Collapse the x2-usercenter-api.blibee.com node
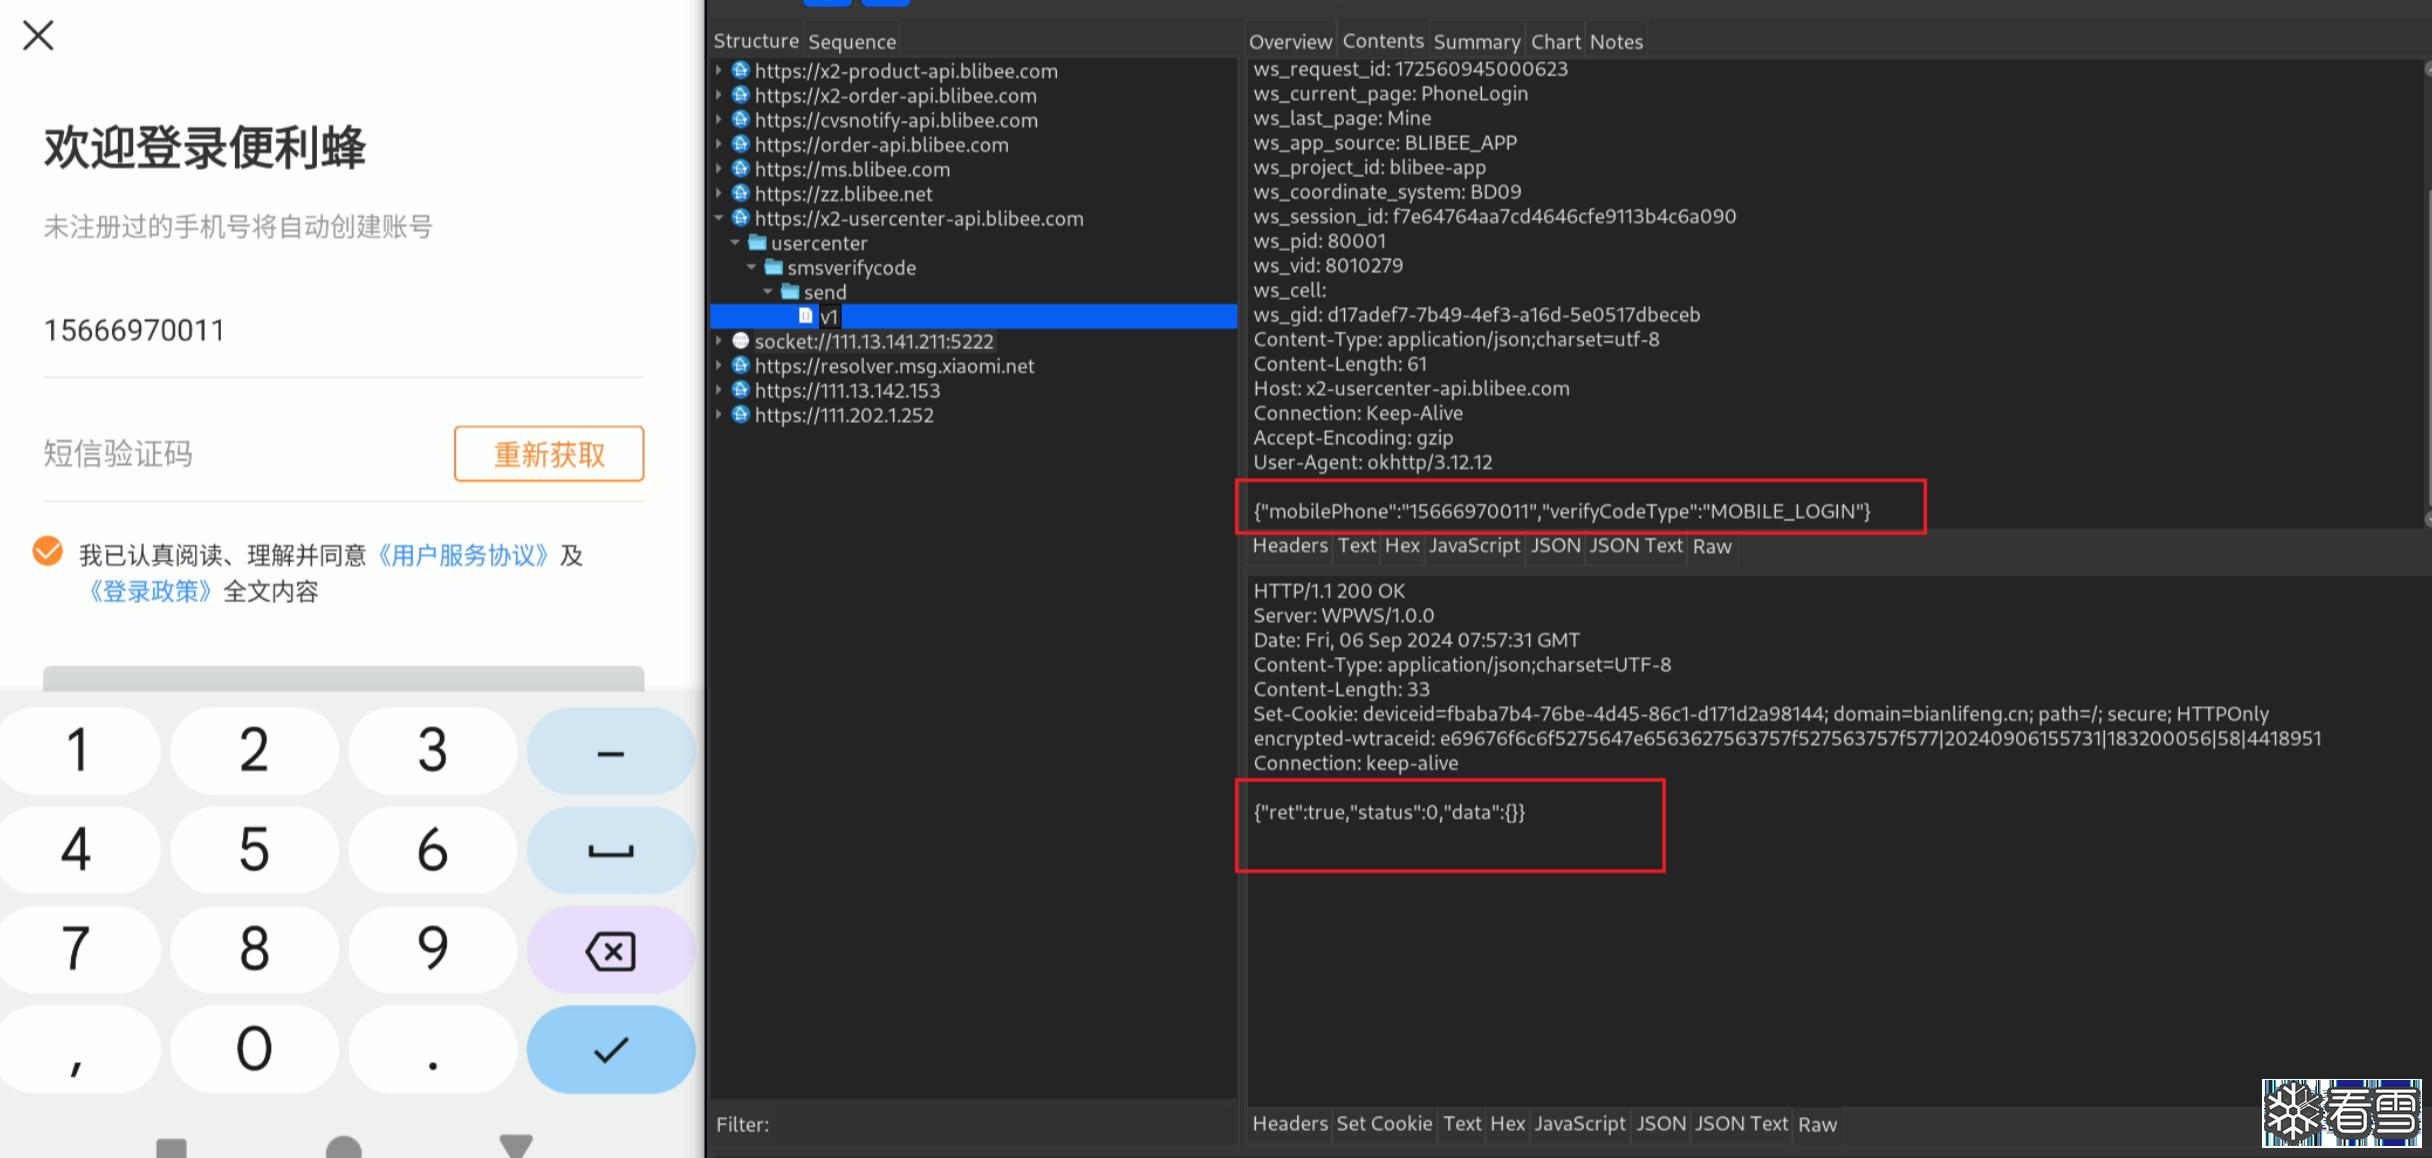2432x1158 pixels. point(719,218)
